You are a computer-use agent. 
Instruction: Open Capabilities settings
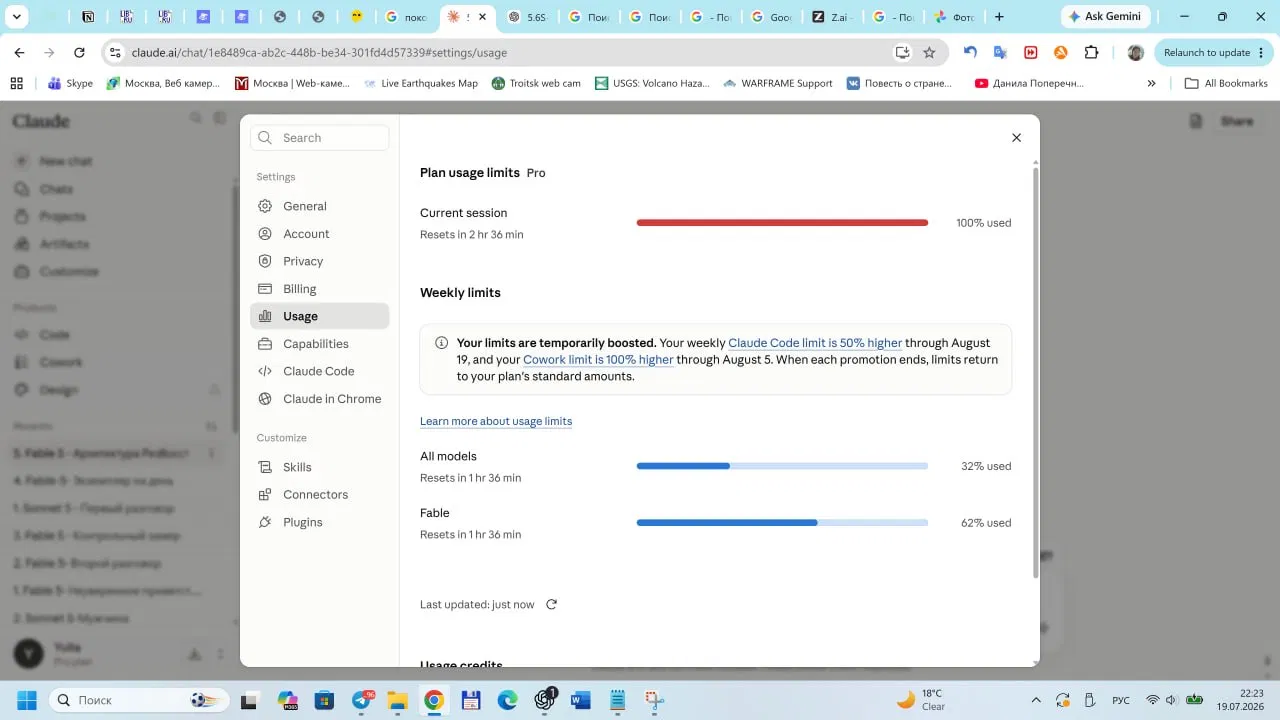click(x=320, y=344)
